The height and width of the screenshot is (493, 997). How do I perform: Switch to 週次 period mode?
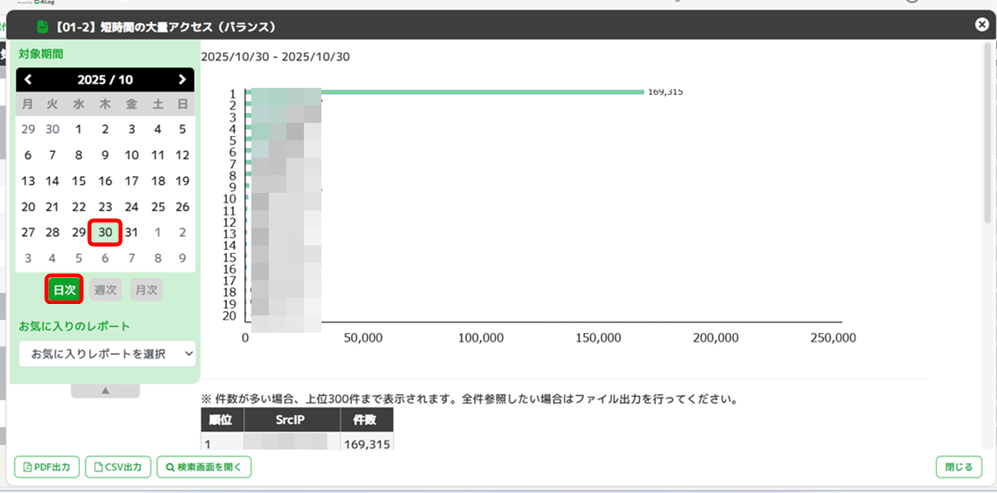(105, 290)
